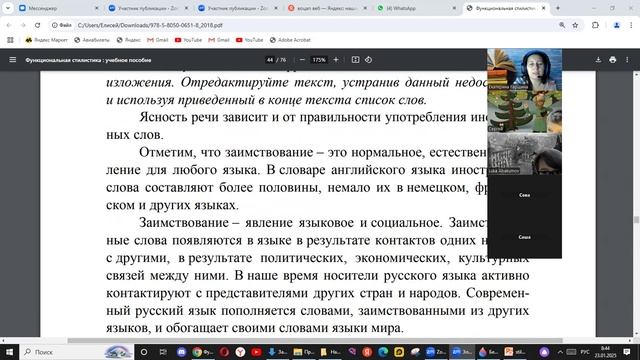Close the Мессенджер tab

(97, 8)
